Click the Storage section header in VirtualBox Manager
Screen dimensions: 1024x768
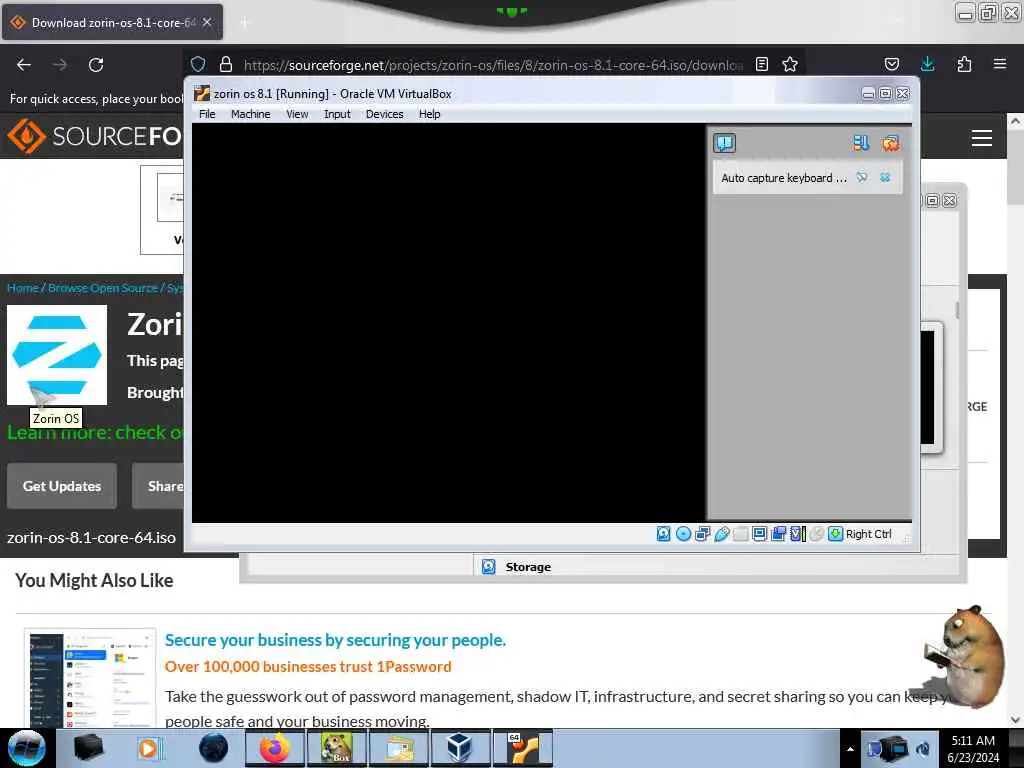point(528,567)
